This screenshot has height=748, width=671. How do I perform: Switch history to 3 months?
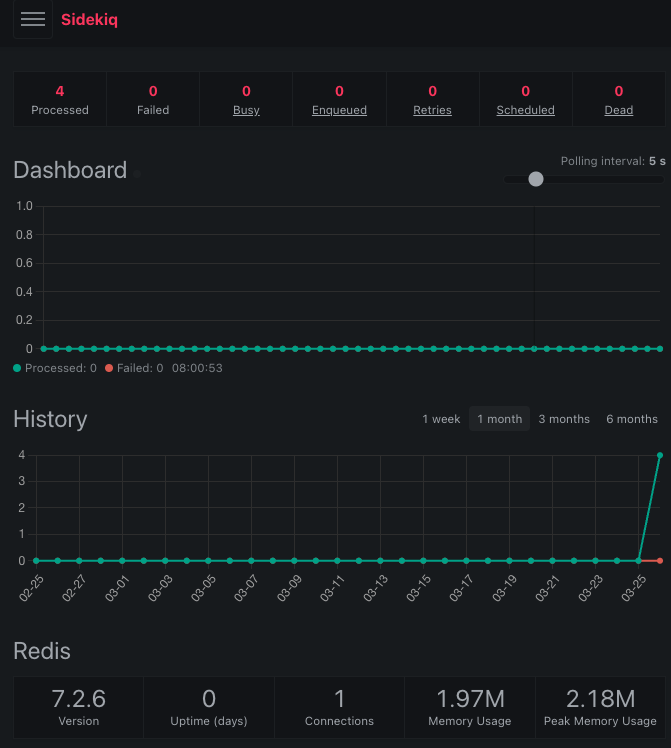click(x=564, y=419)
